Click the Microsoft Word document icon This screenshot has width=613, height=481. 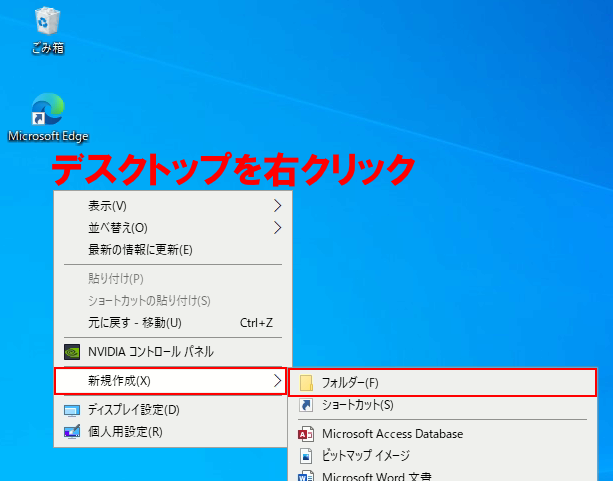click(x=306, y=476)
